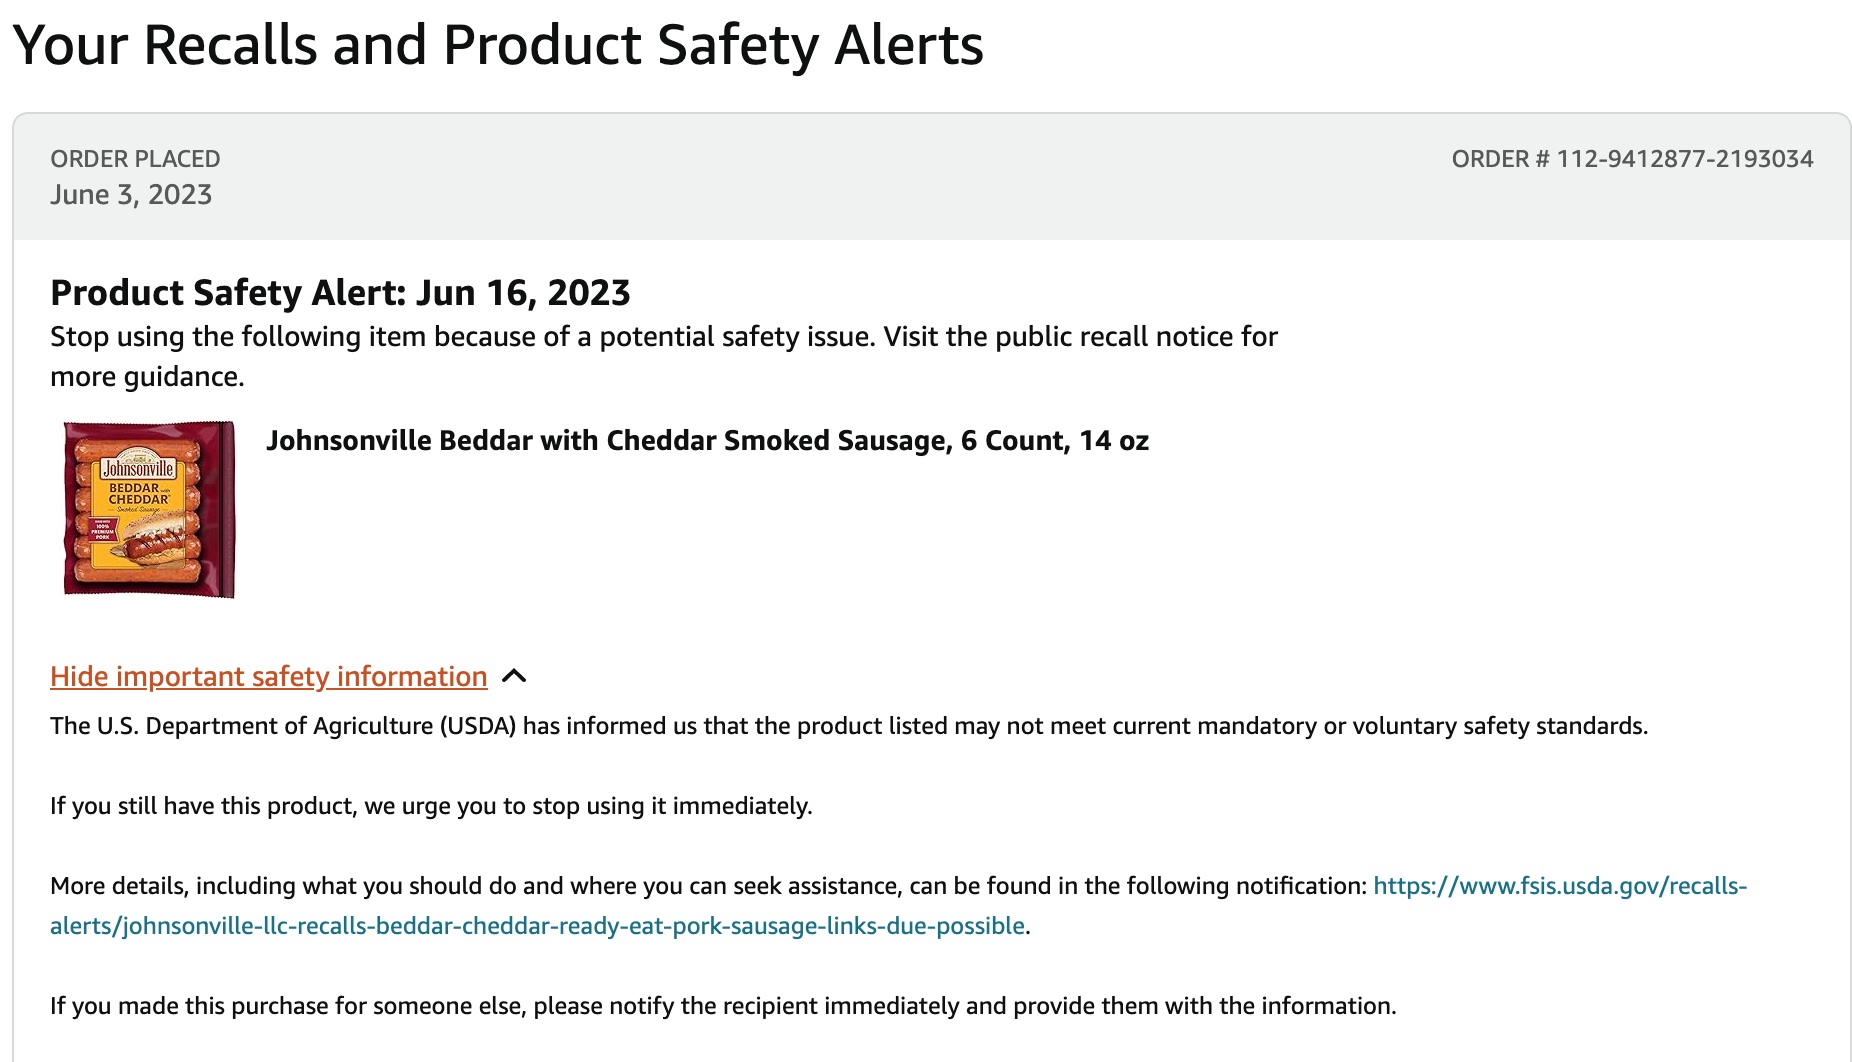The height and width of the screenshot is (1062, 1852).
Task: Select the June 3, 2023 order date
Action: 131,195
